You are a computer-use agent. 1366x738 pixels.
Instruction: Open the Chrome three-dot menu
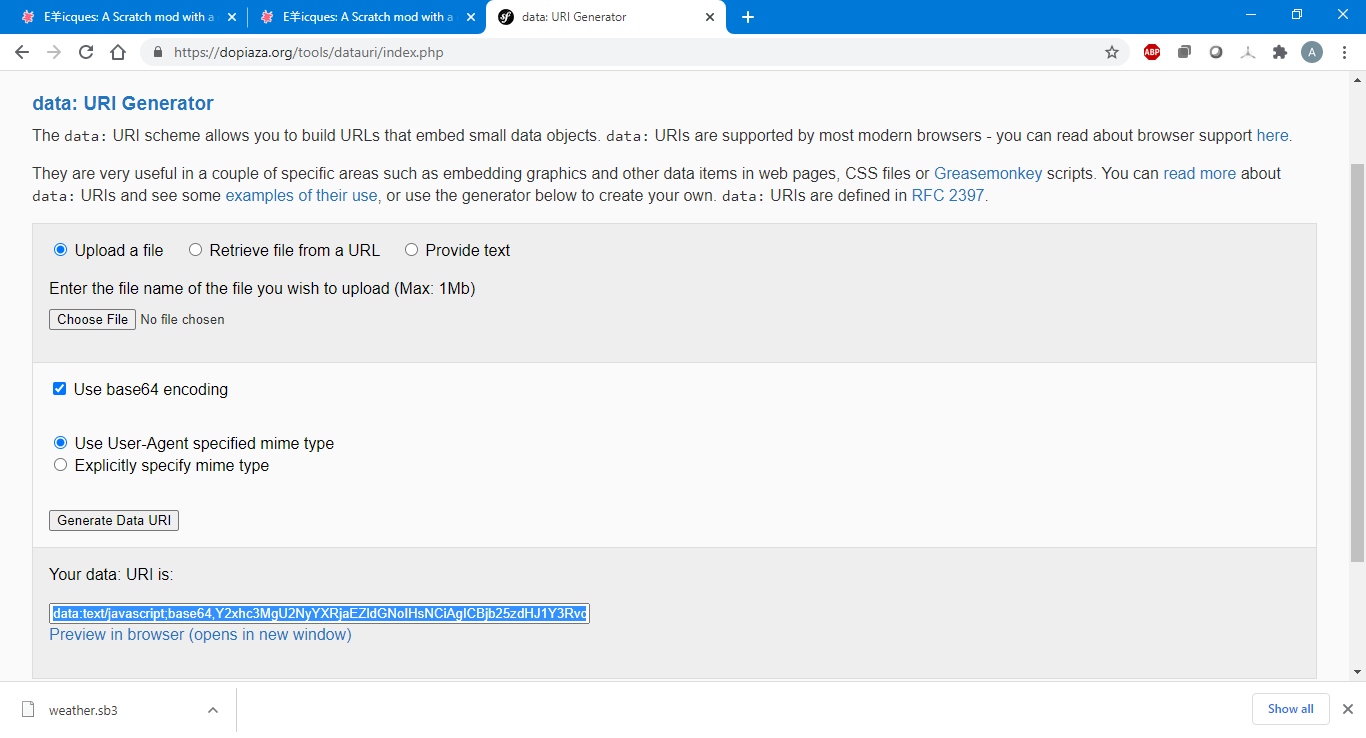click(1344, 53)
